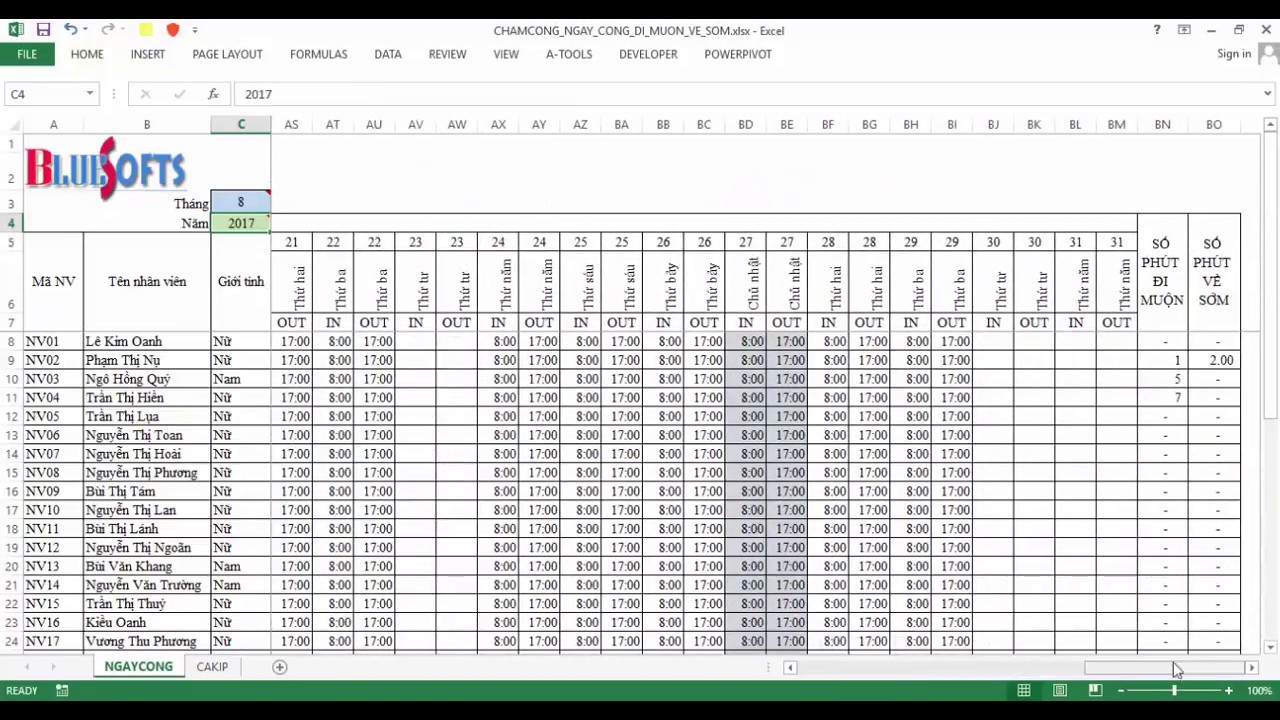Click Sign in

[1234, 54]
